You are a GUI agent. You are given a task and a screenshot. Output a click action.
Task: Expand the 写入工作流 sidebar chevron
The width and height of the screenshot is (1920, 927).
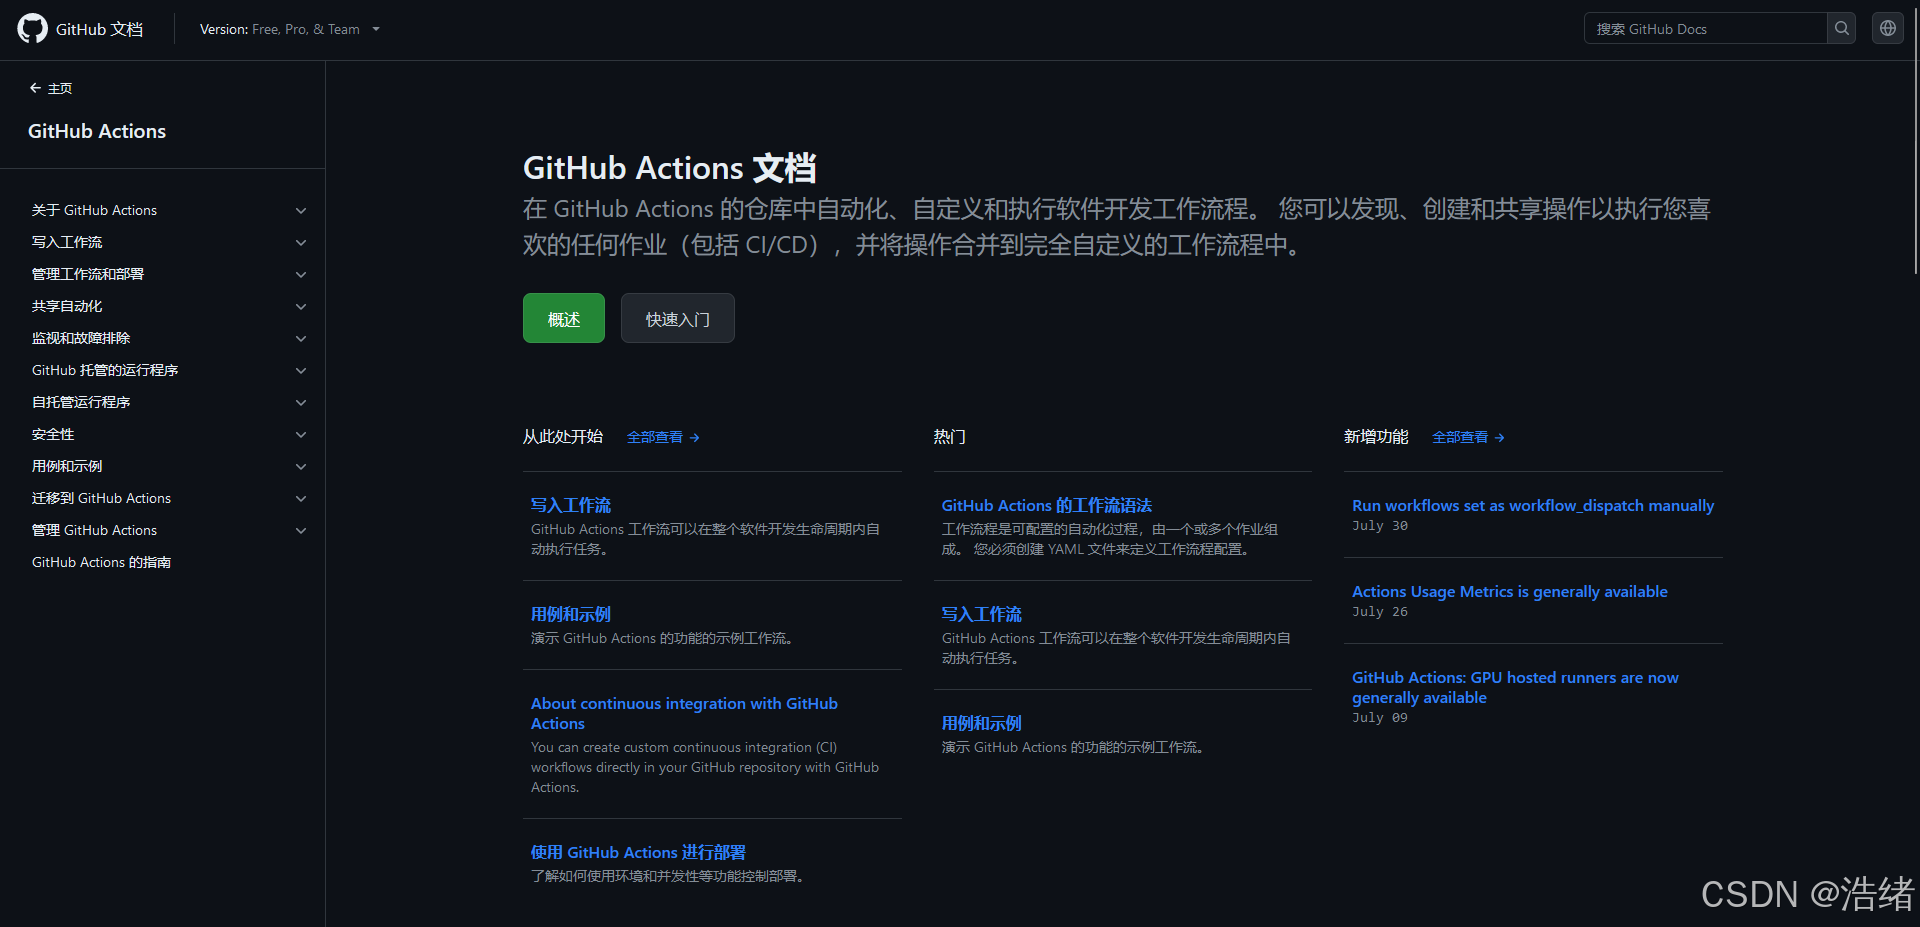click(x=301, y=242)
